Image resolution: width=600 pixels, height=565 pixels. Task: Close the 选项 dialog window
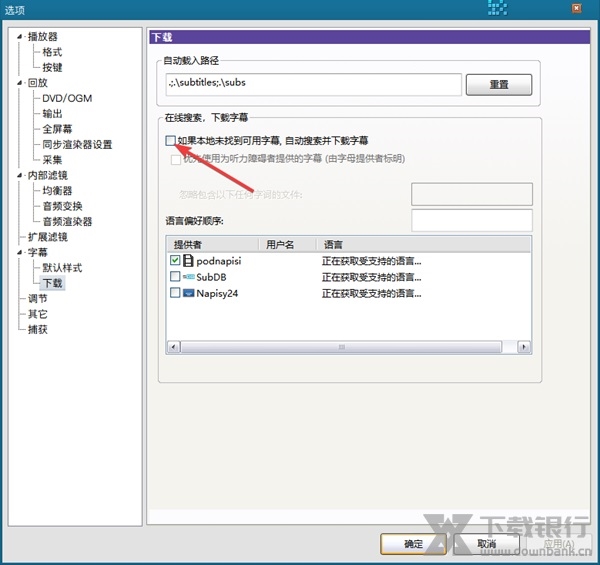coord(577,8)
